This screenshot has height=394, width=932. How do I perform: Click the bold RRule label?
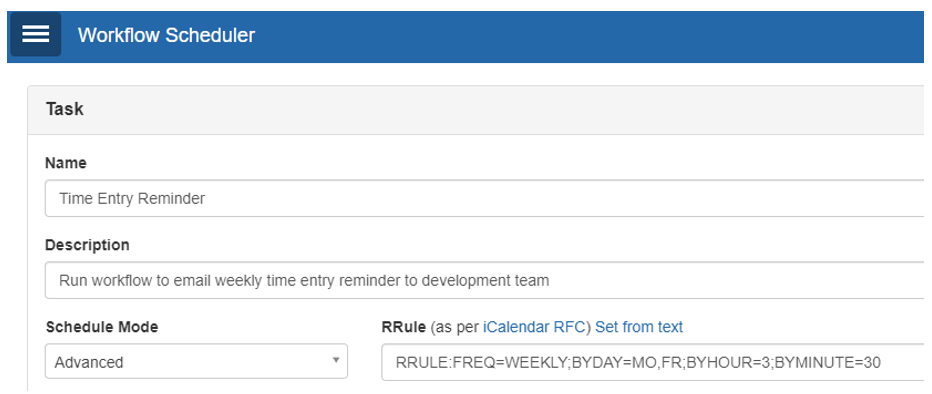403,327
